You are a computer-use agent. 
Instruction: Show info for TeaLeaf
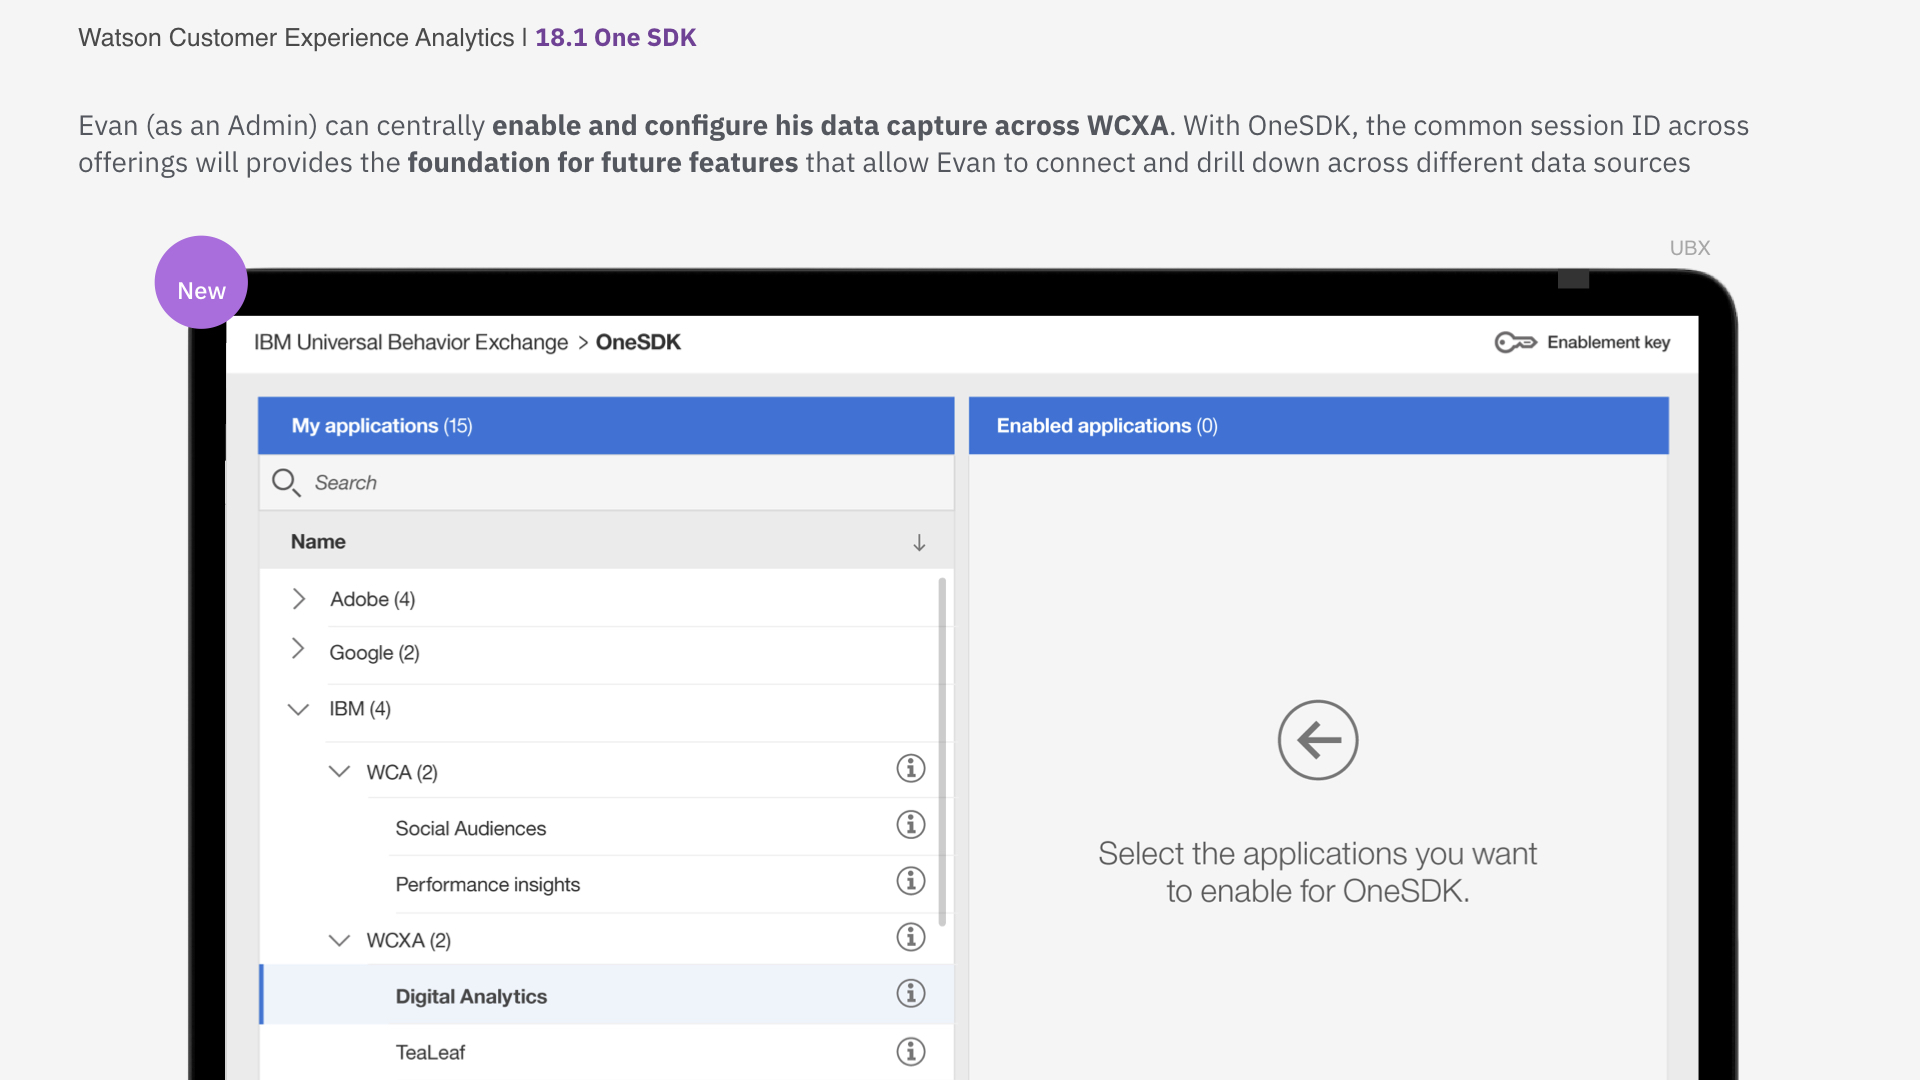[x=910, y=1052]
